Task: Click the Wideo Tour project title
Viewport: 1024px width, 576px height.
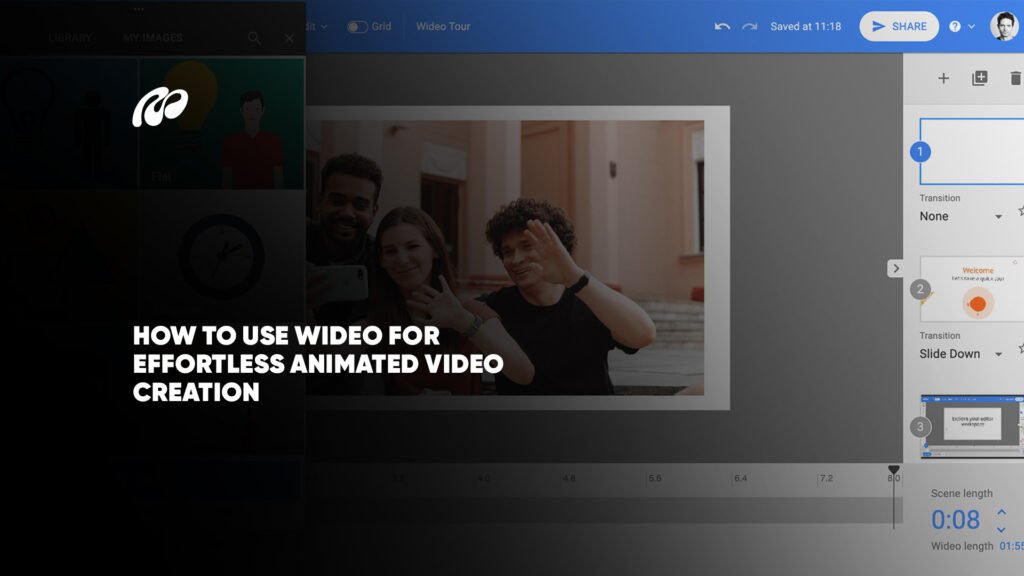Action: pos(443,27)
